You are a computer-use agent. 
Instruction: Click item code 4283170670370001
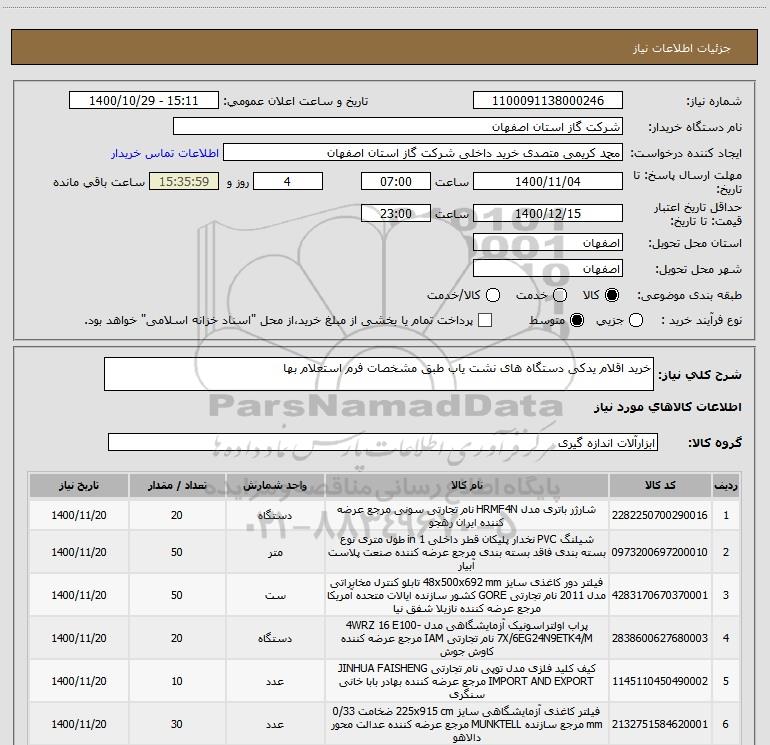660,595
